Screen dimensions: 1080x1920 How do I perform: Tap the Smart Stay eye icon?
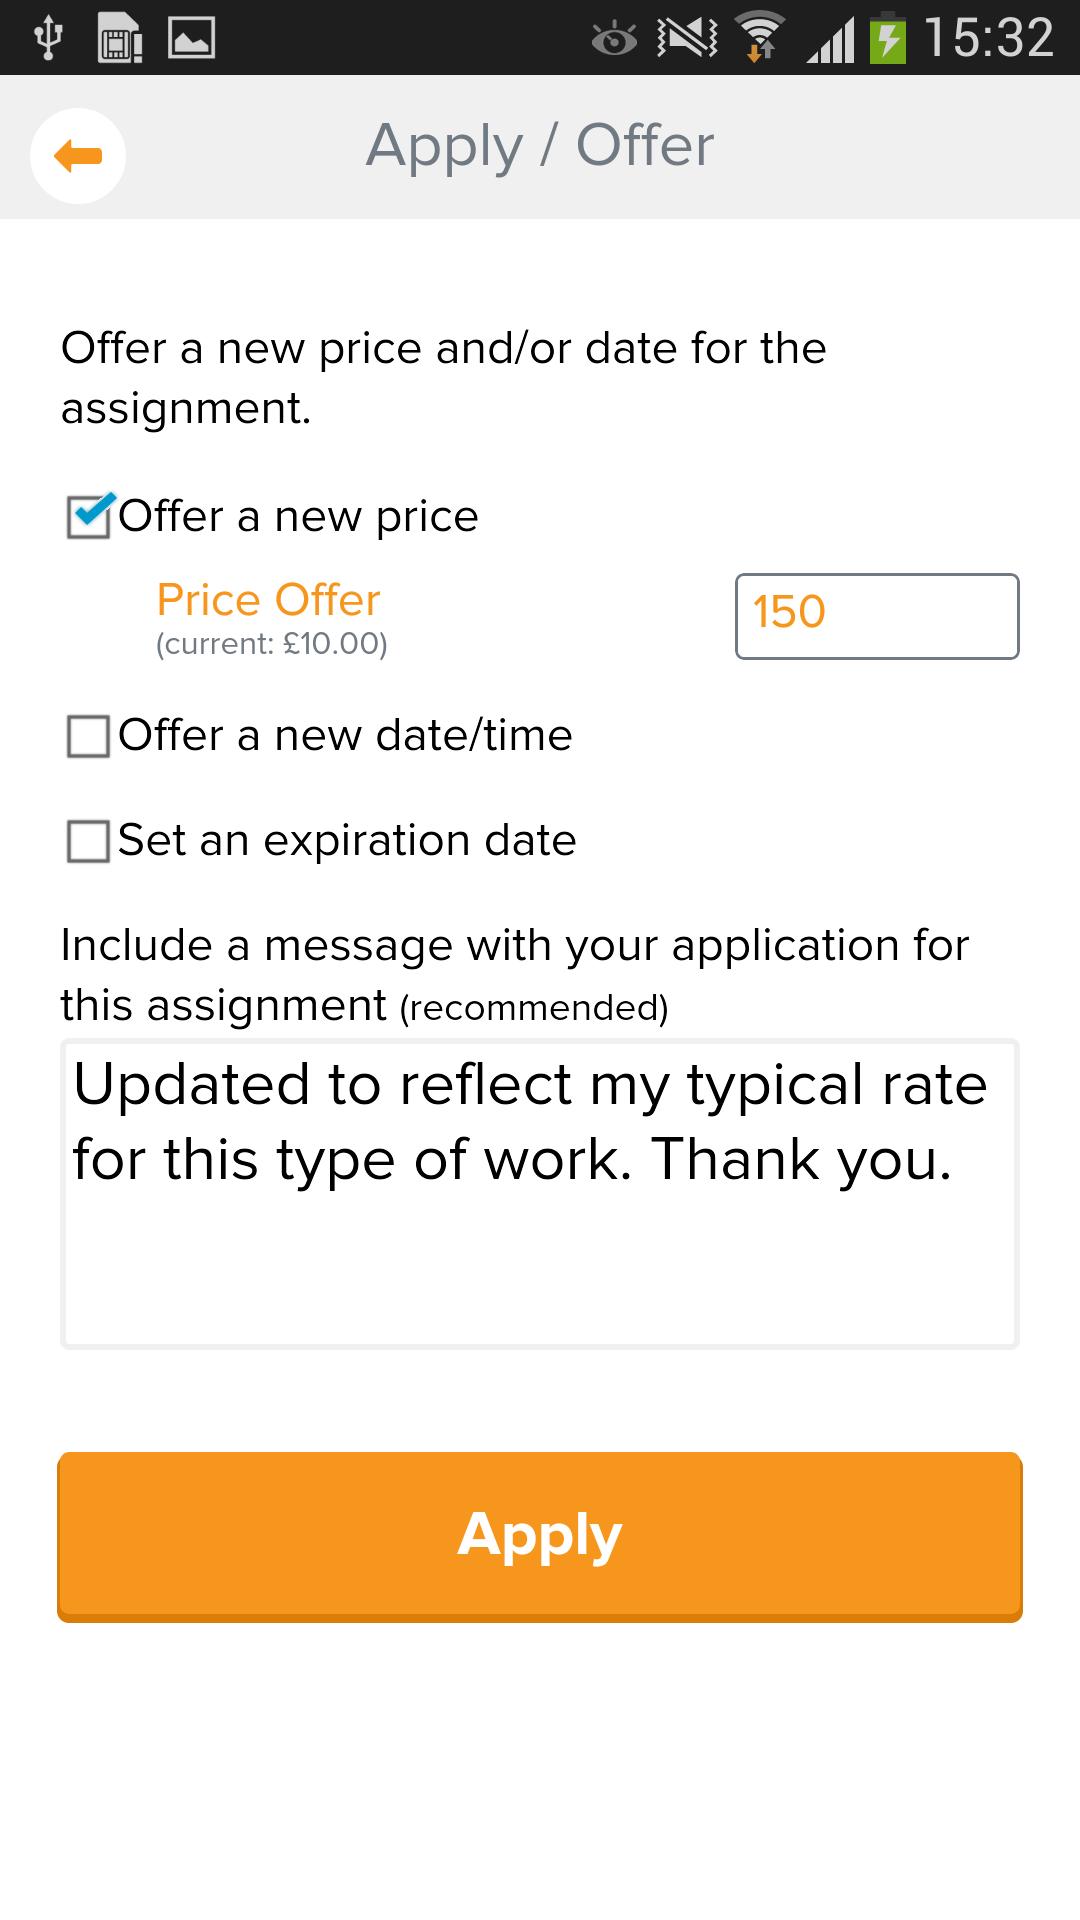[614, 40]
